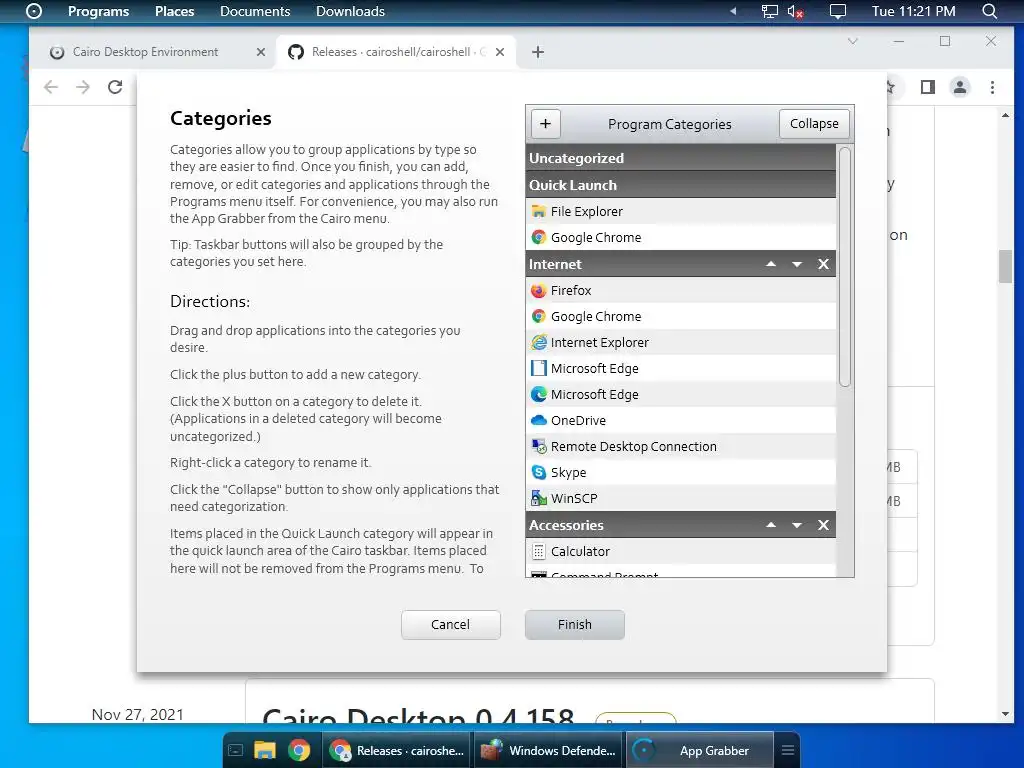Move the Internet category up
This screenshot has width=1024, height=768.
point(771,264)
